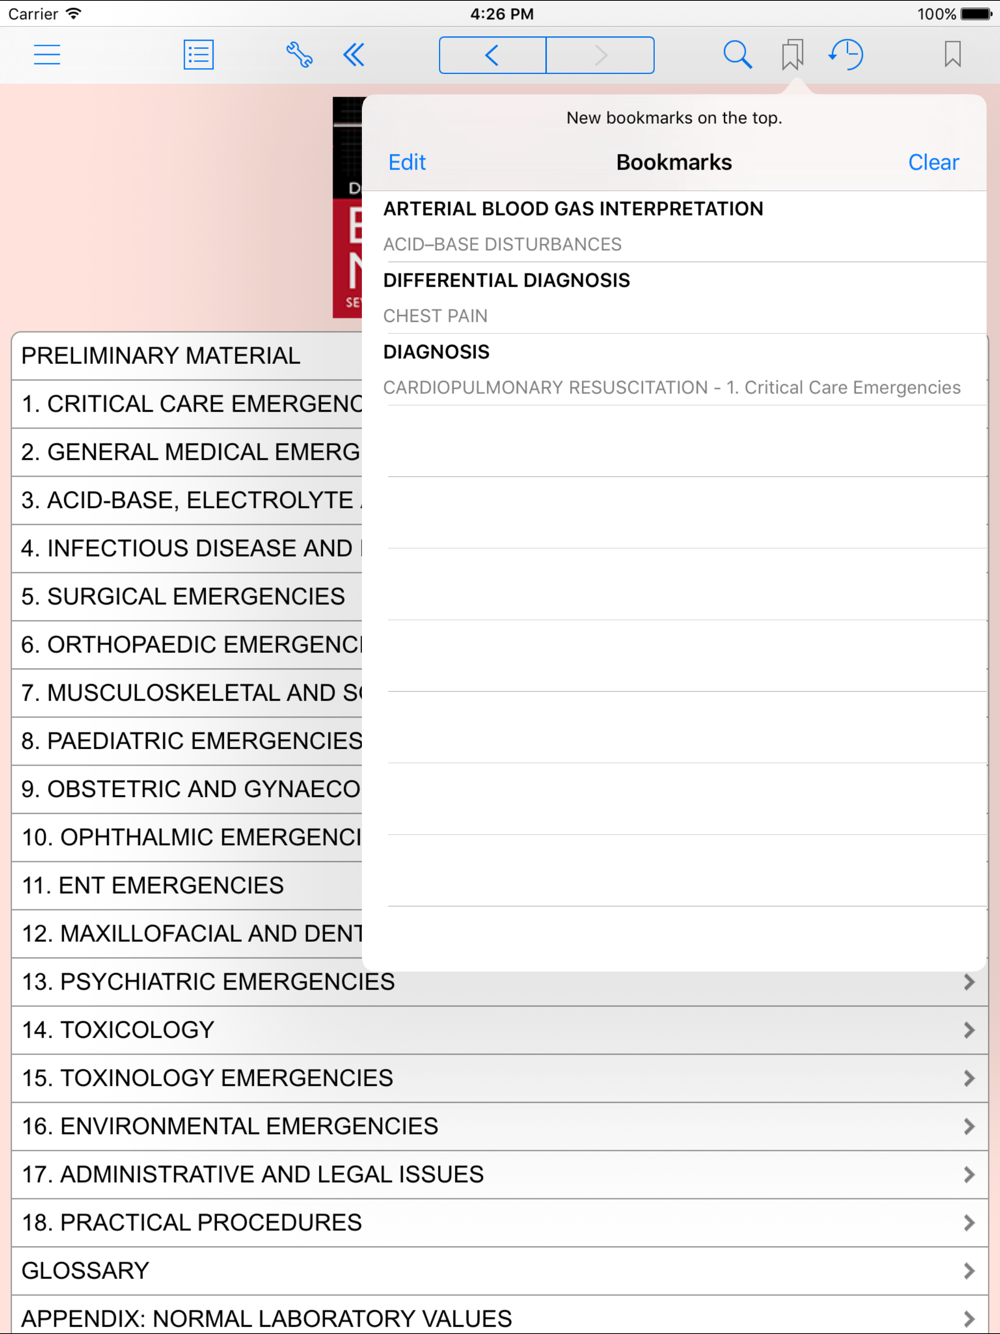1000x1334 pixels.
Task: Clear all bookmarks
Action: (x=933, y=162)
